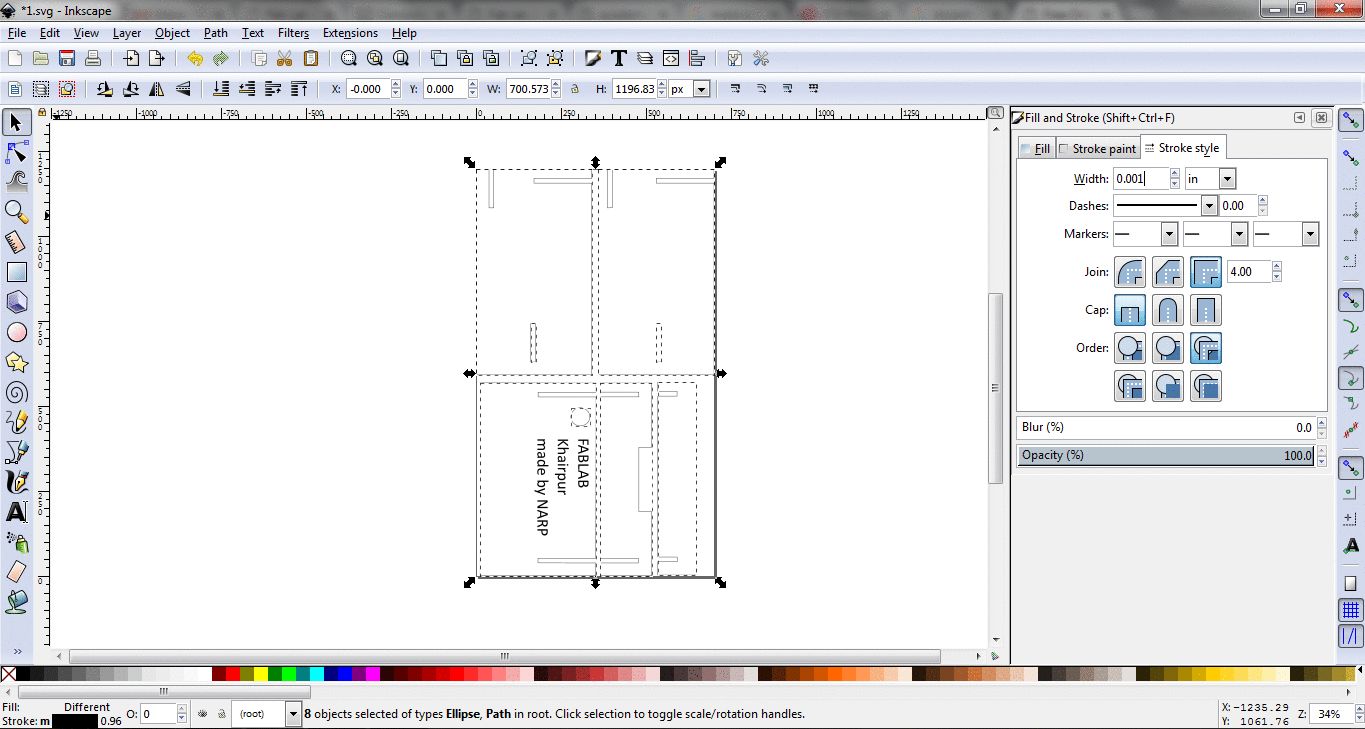
Task: Open the Filters menu
Action: pyautogui.click(x=293, y=33)
